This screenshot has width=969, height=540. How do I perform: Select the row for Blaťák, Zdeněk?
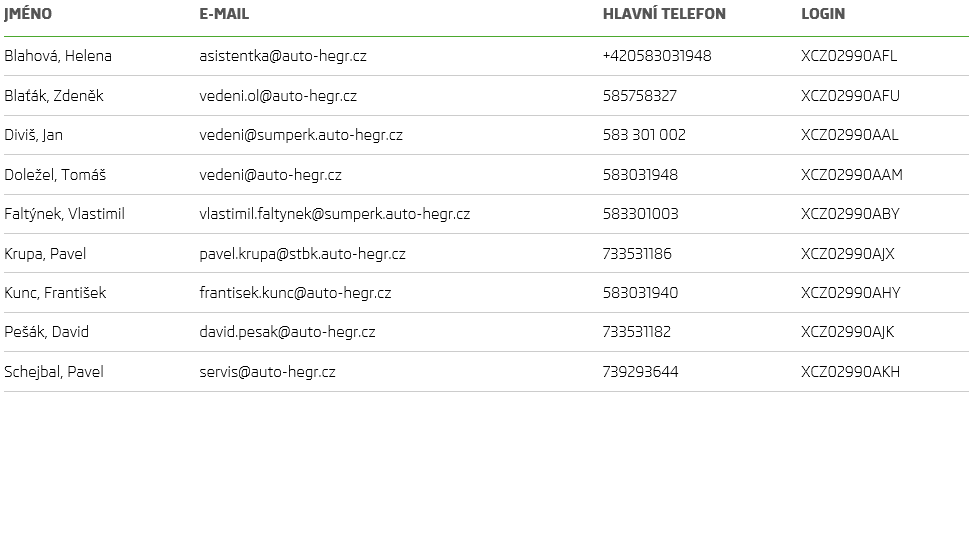[x=54, y=96]
